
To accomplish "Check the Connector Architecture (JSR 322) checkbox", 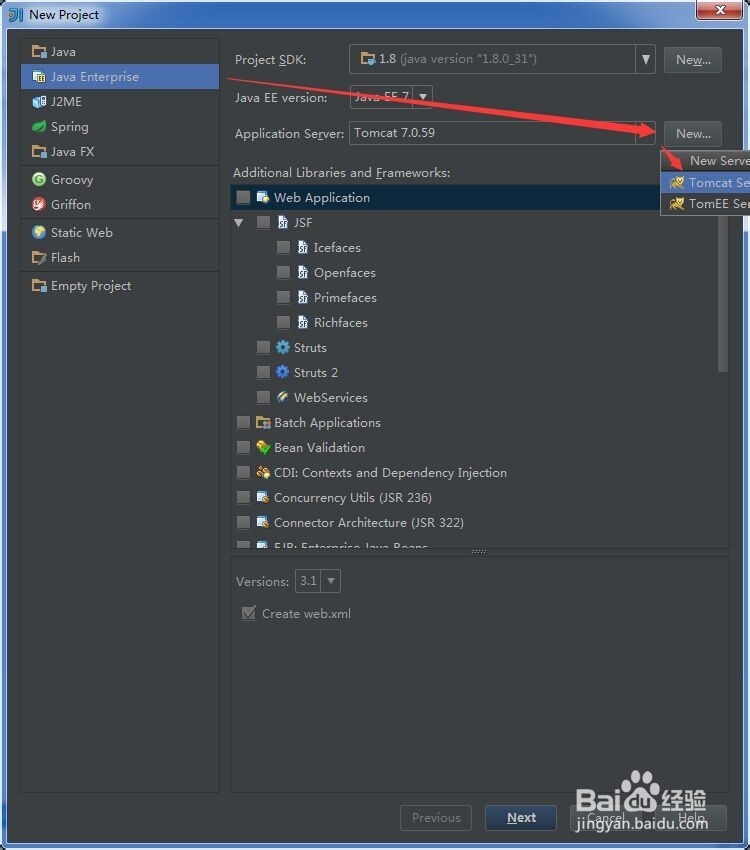I will 243,522.
